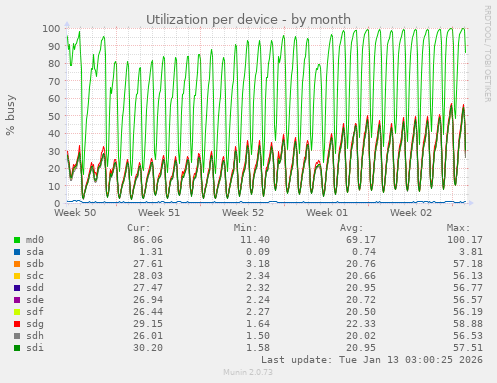Click the sdi legend label

point(35,348)
